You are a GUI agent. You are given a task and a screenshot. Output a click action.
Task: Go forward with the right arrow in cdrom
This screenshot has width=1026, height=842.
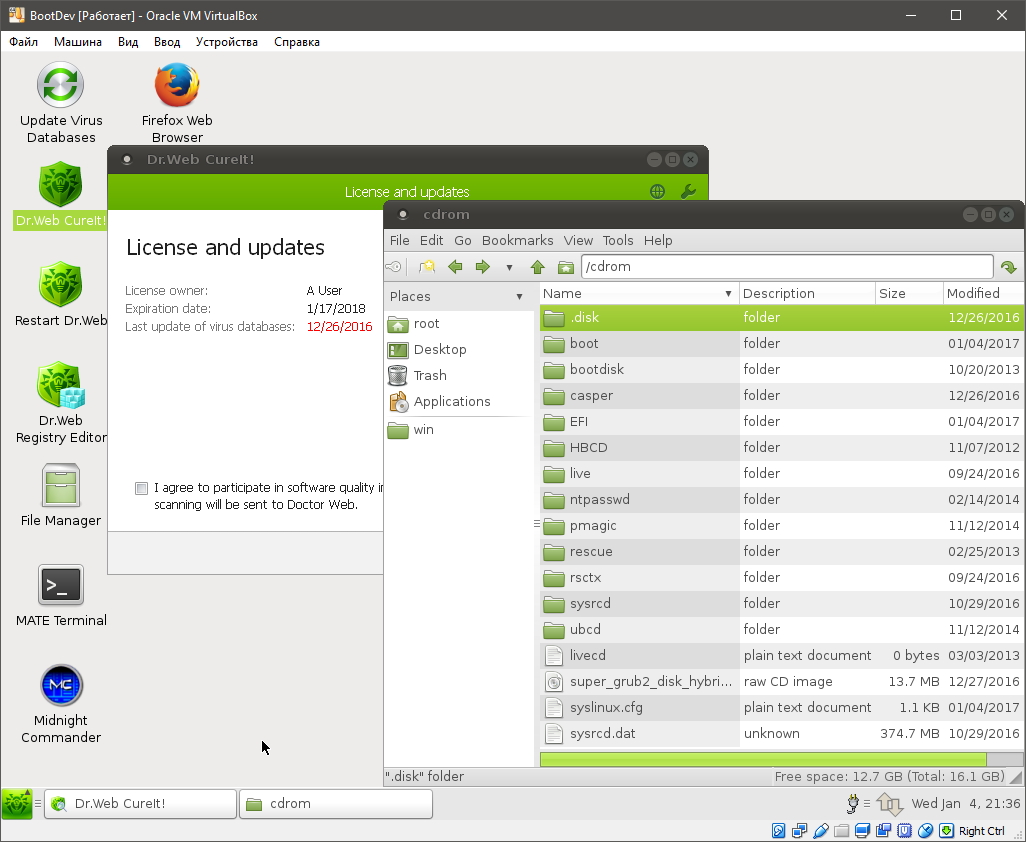(482, 267)
